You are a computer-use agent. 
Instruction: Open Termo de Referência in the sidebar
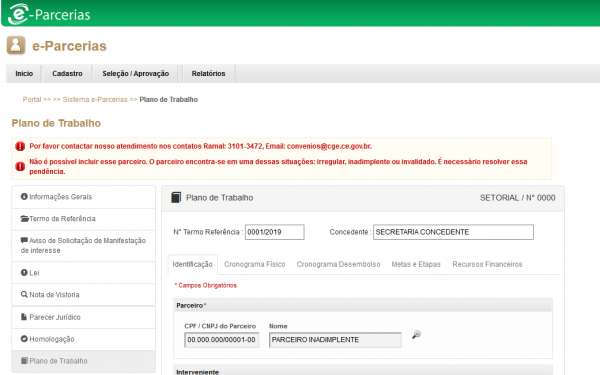(x=84, y=219)
